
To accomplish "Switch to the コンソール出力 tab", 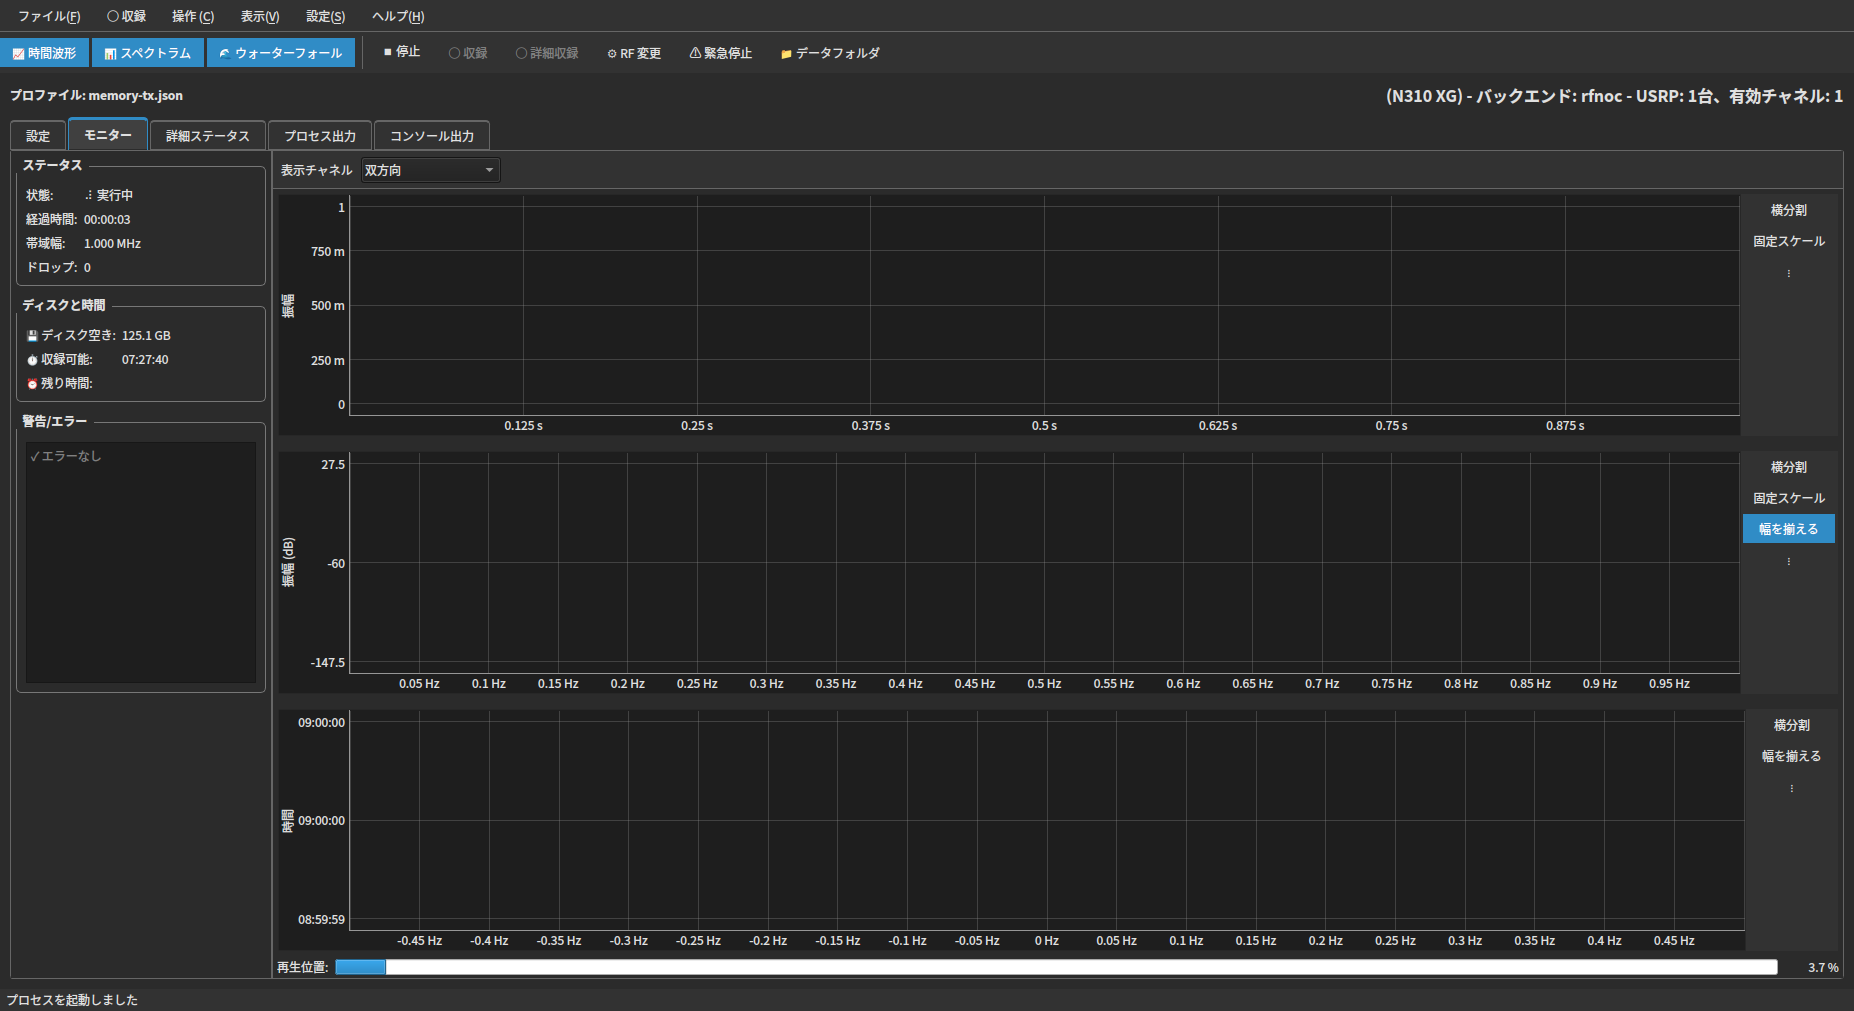I will pos(432,136).
